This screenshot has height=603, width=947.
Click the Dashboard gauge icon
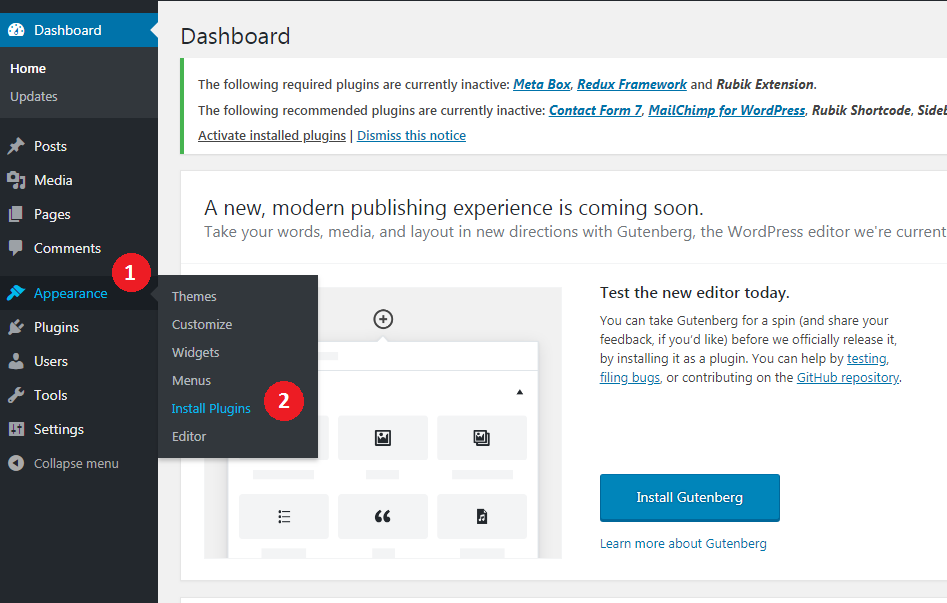(16, 30)
